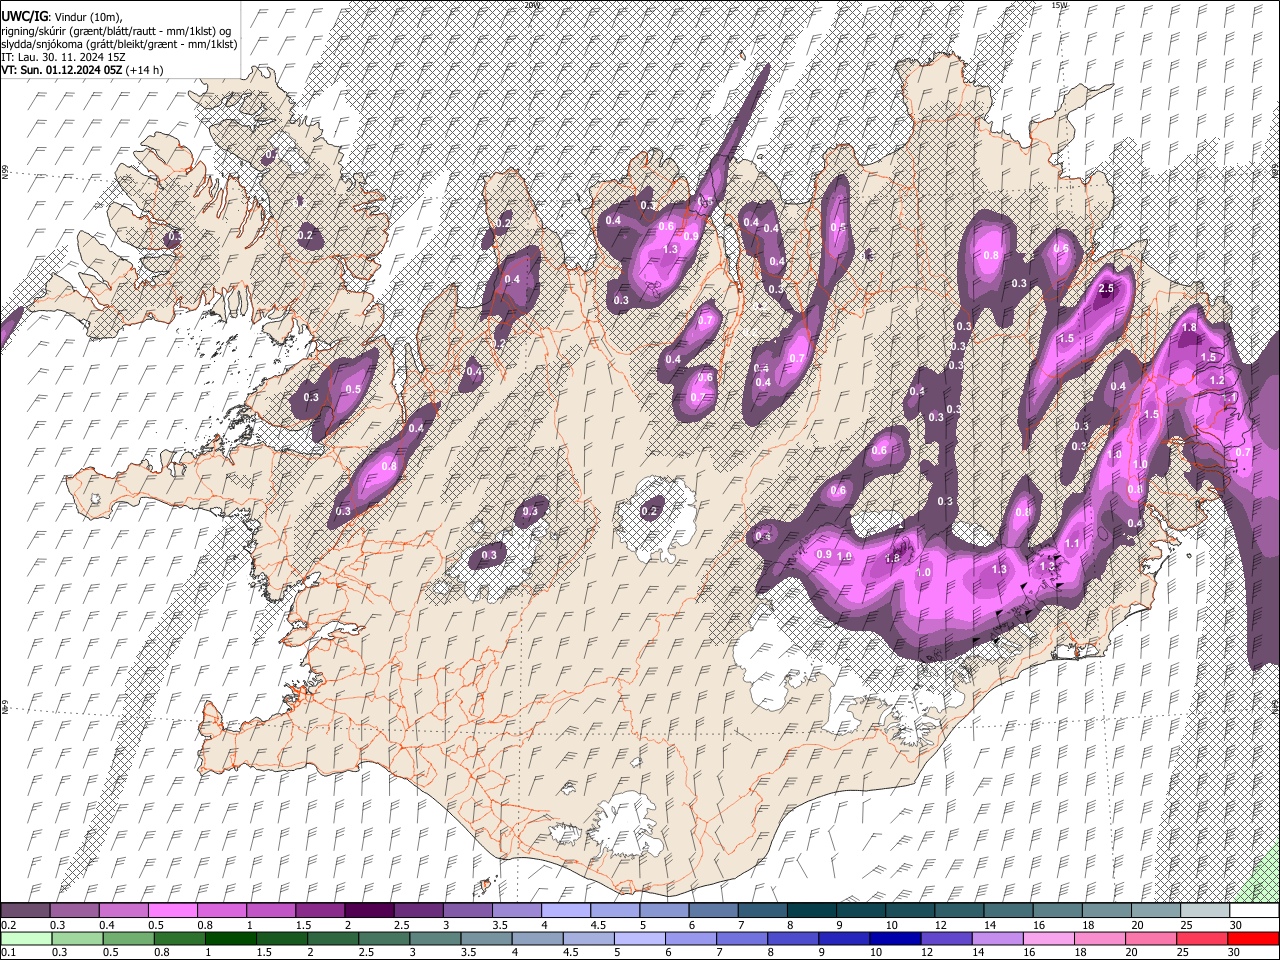Pick the bright pink '0.5' swatch in upper legend
Screen dimensions: 1280x960
[172, 911]
